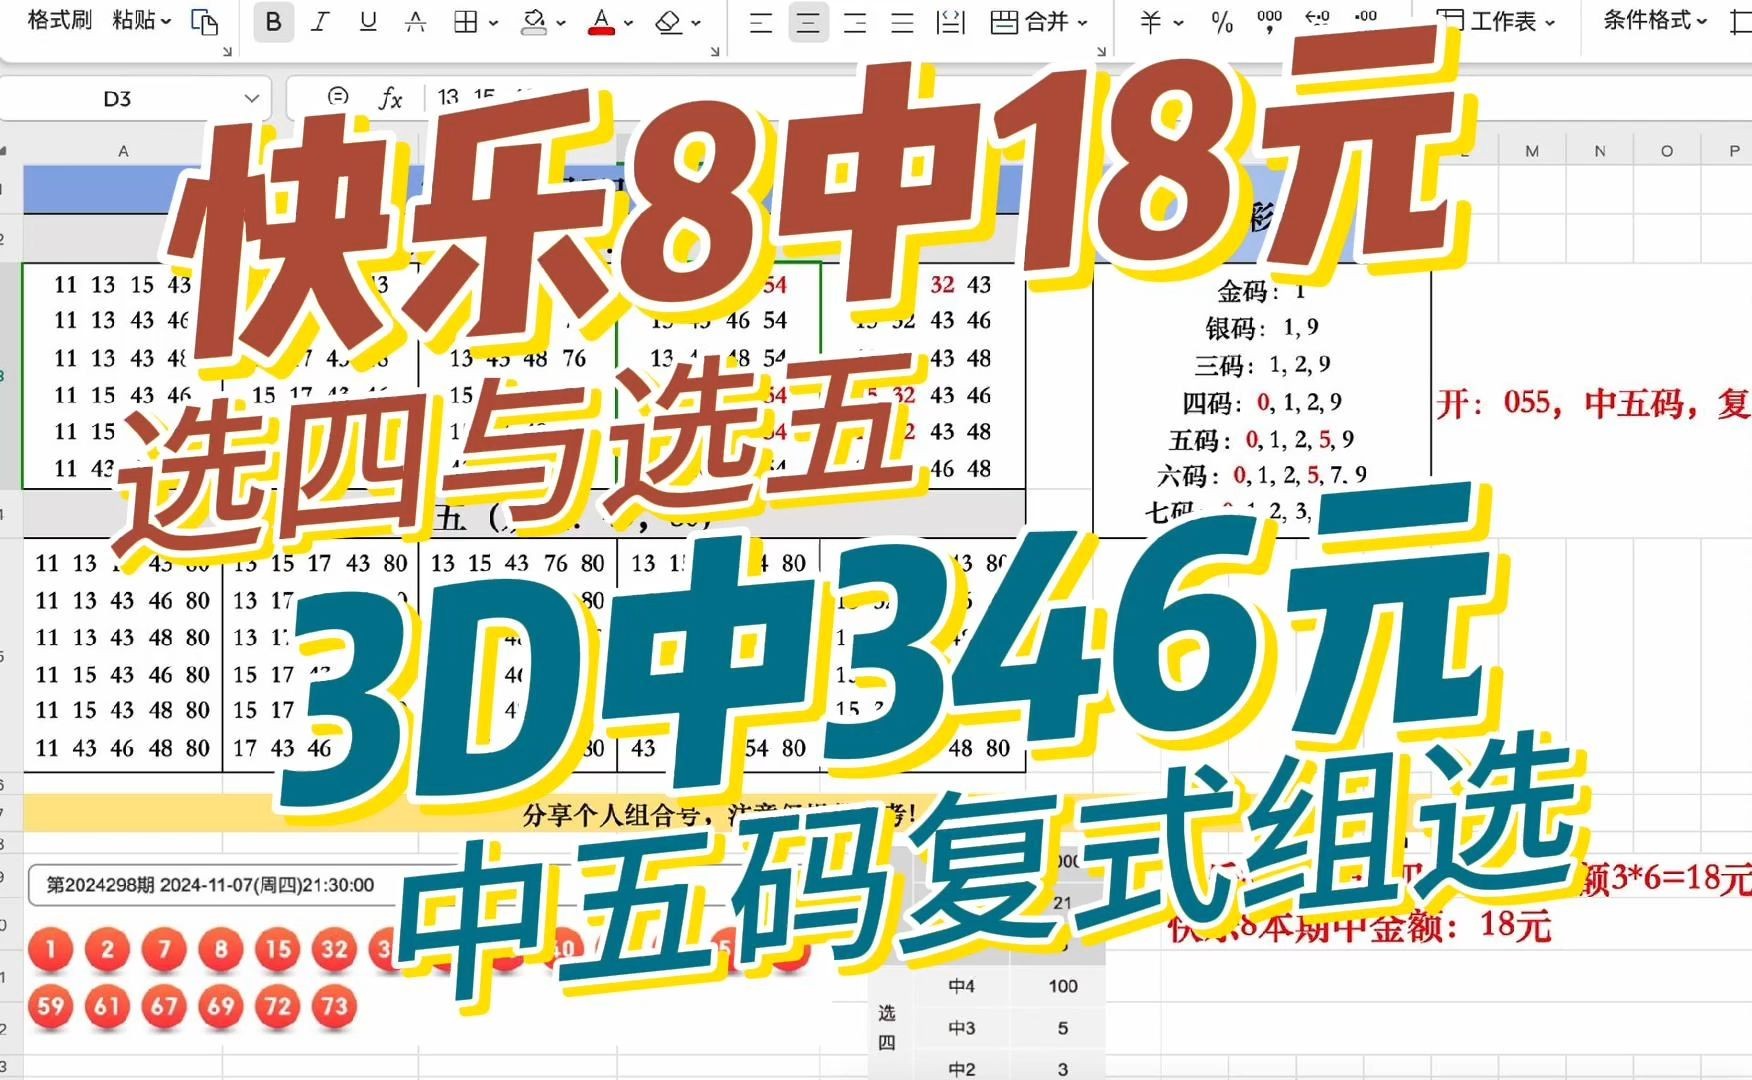Click the 中3 prize row label
The height and width of the screenshot is (1080, 1752).
(x=961, y=1028)
